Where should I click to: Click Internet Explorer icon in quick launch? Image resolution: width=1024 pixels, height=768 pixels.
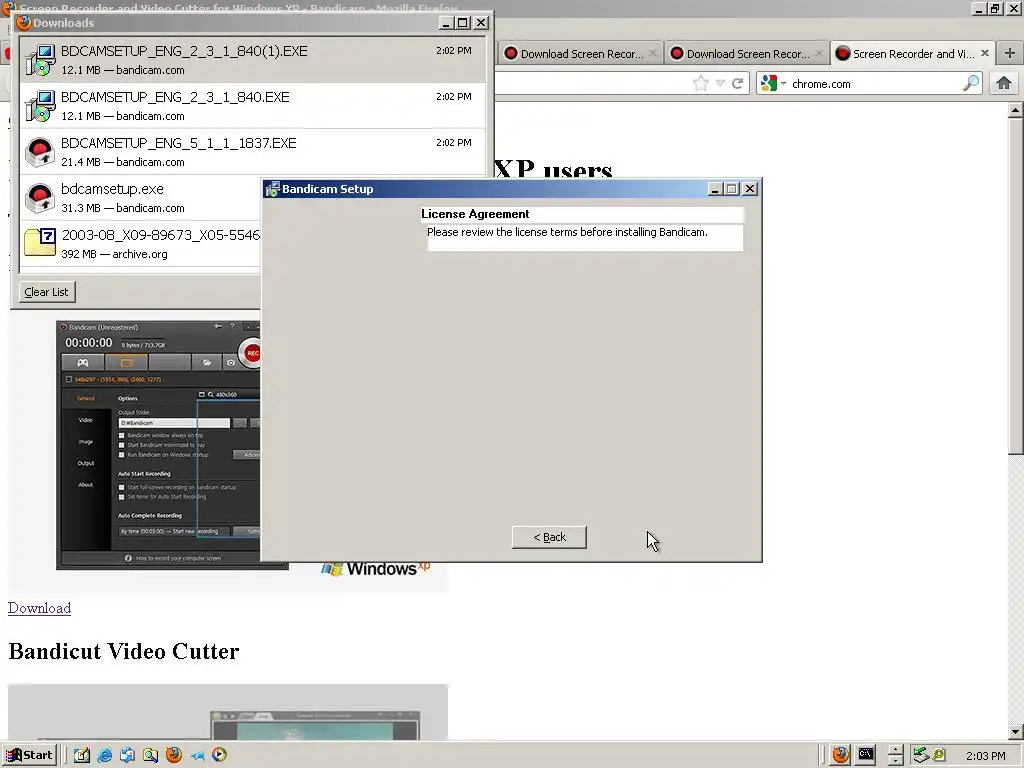coord(104,755)
